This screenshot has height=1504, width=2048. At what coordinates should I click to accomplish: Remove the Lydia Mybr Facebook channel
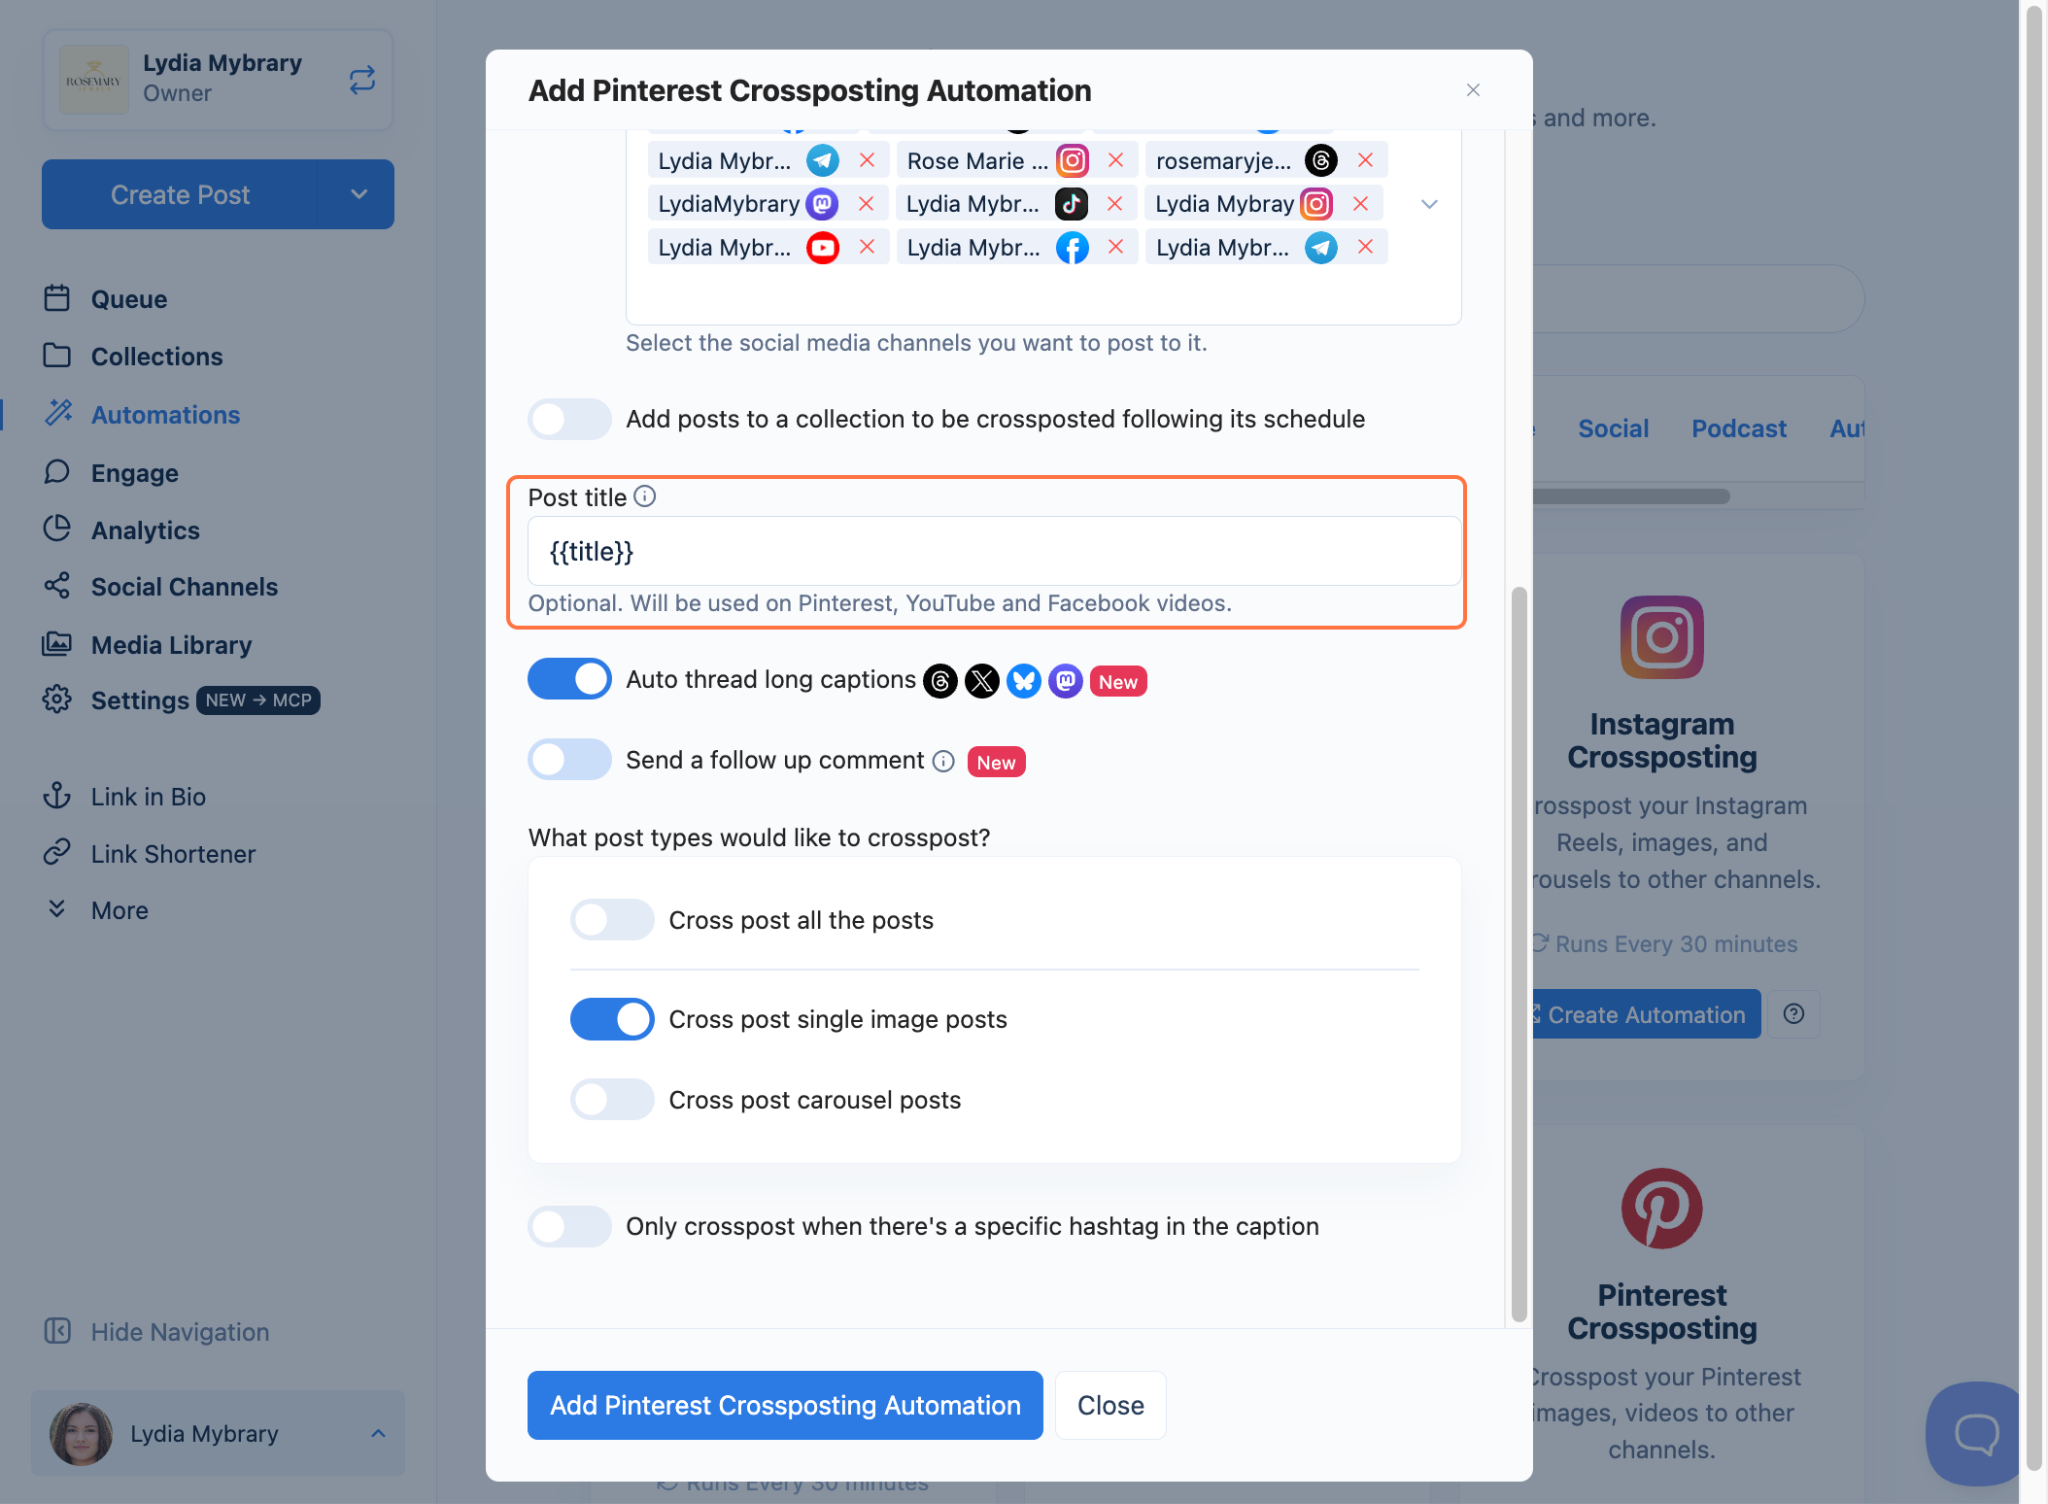[x=1116, y=247]
